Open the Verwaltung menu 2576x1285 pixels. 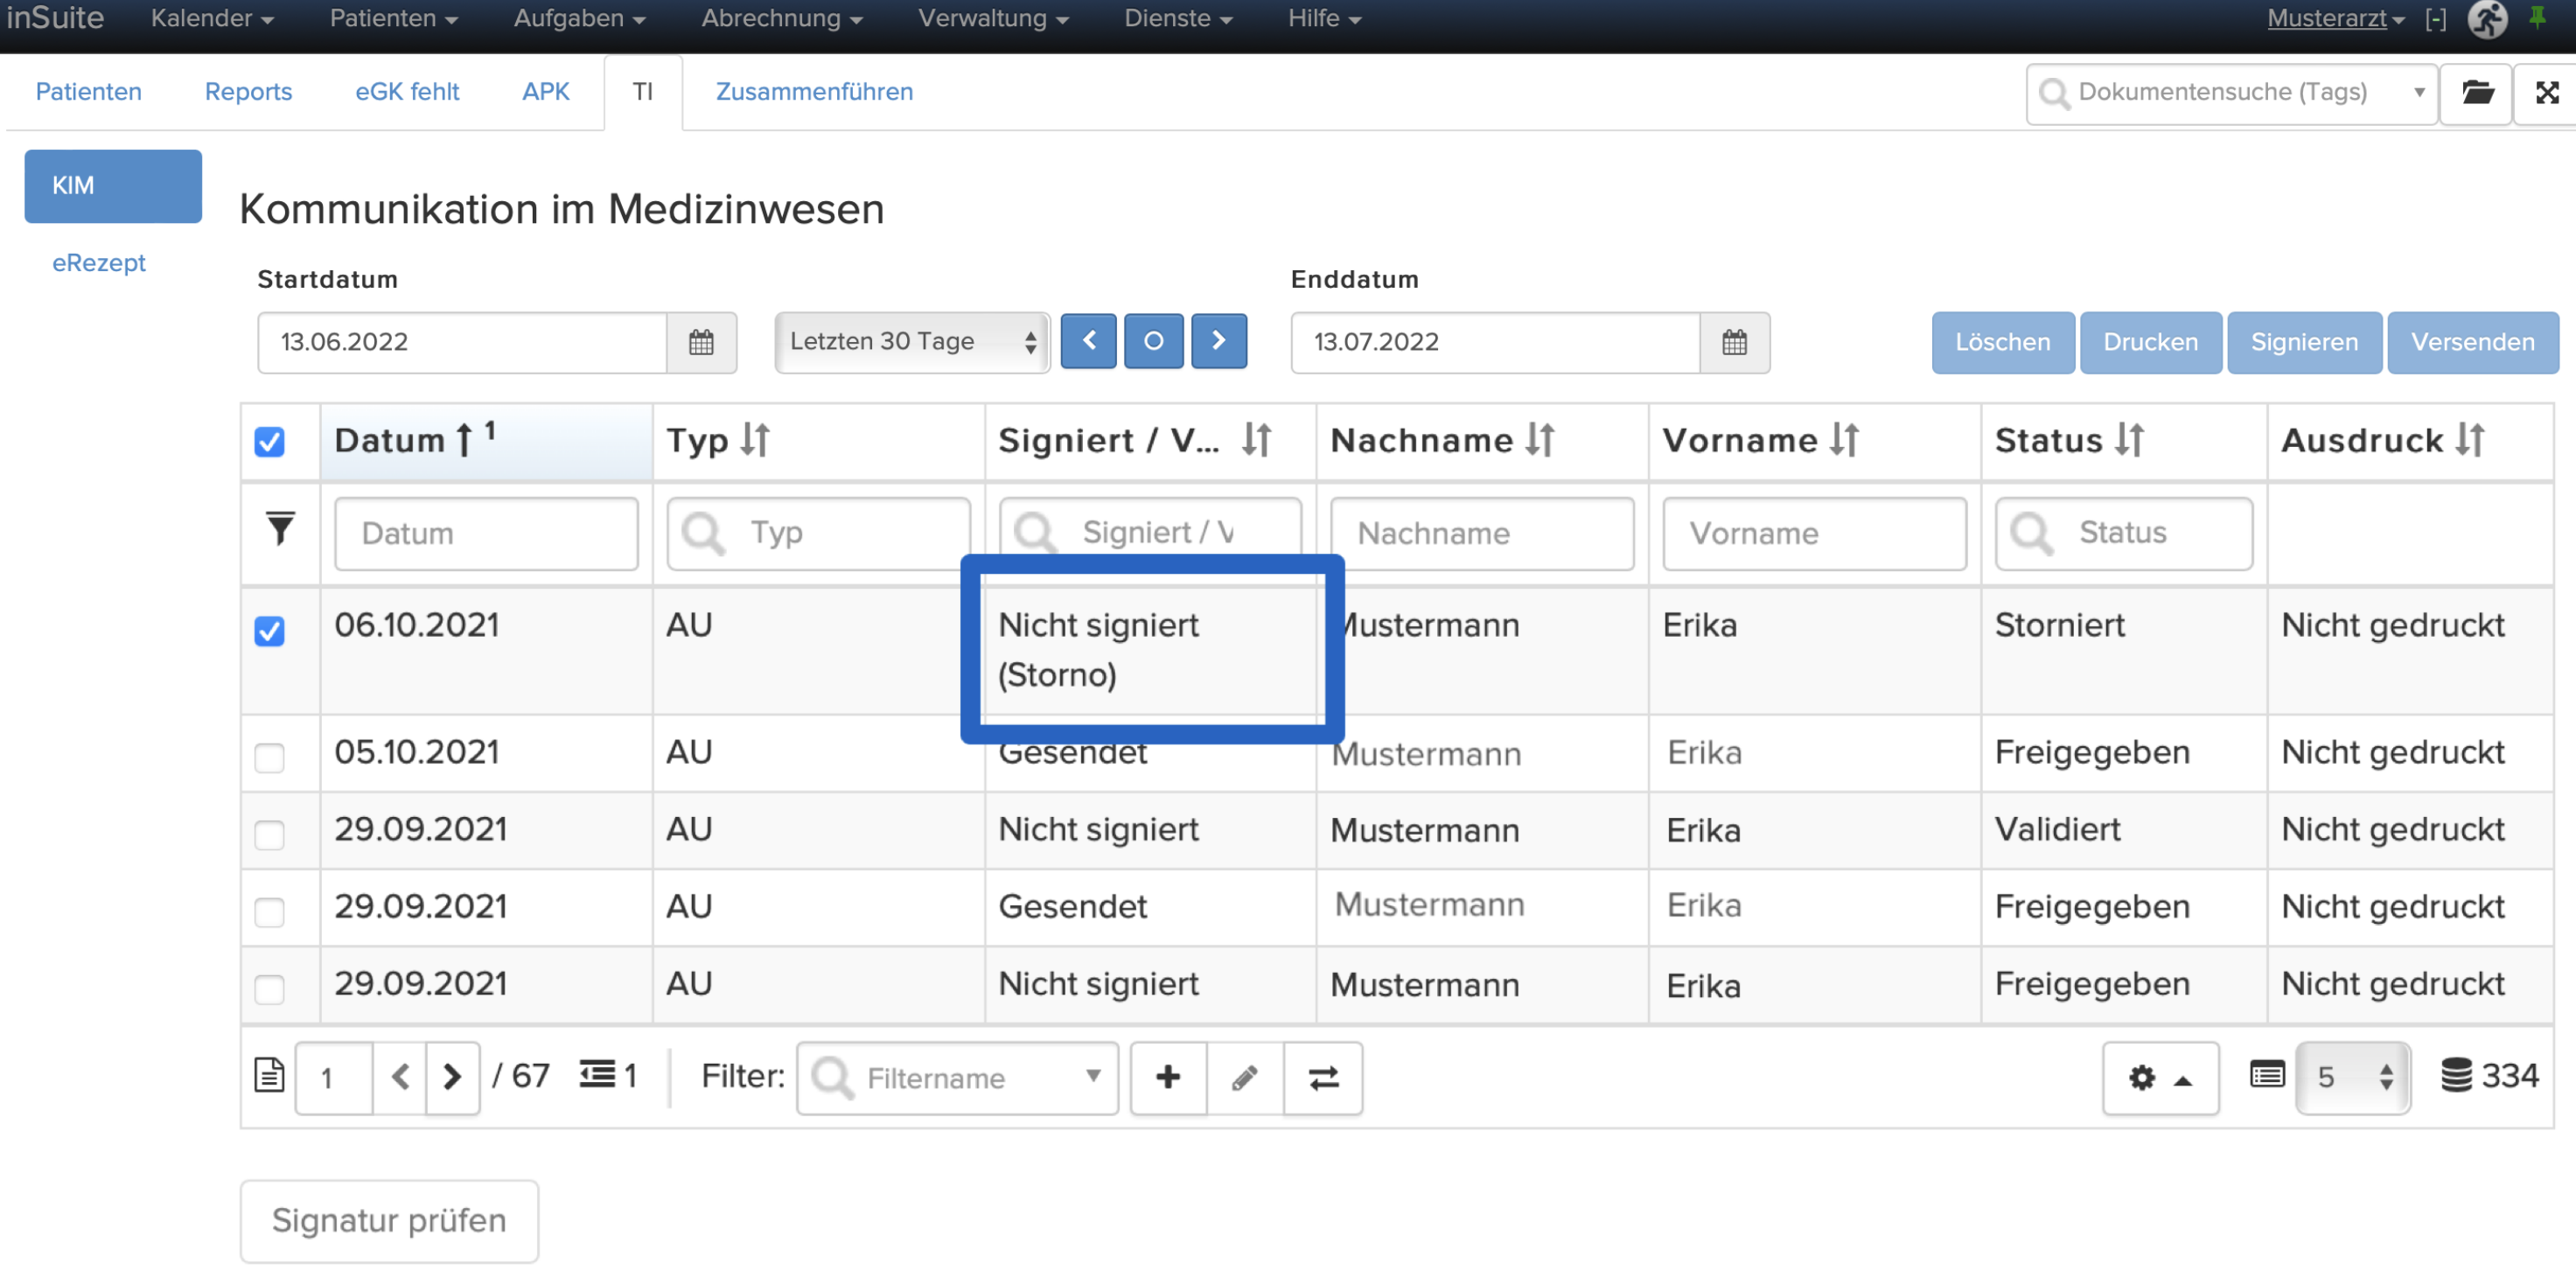[x=993, y=18]
